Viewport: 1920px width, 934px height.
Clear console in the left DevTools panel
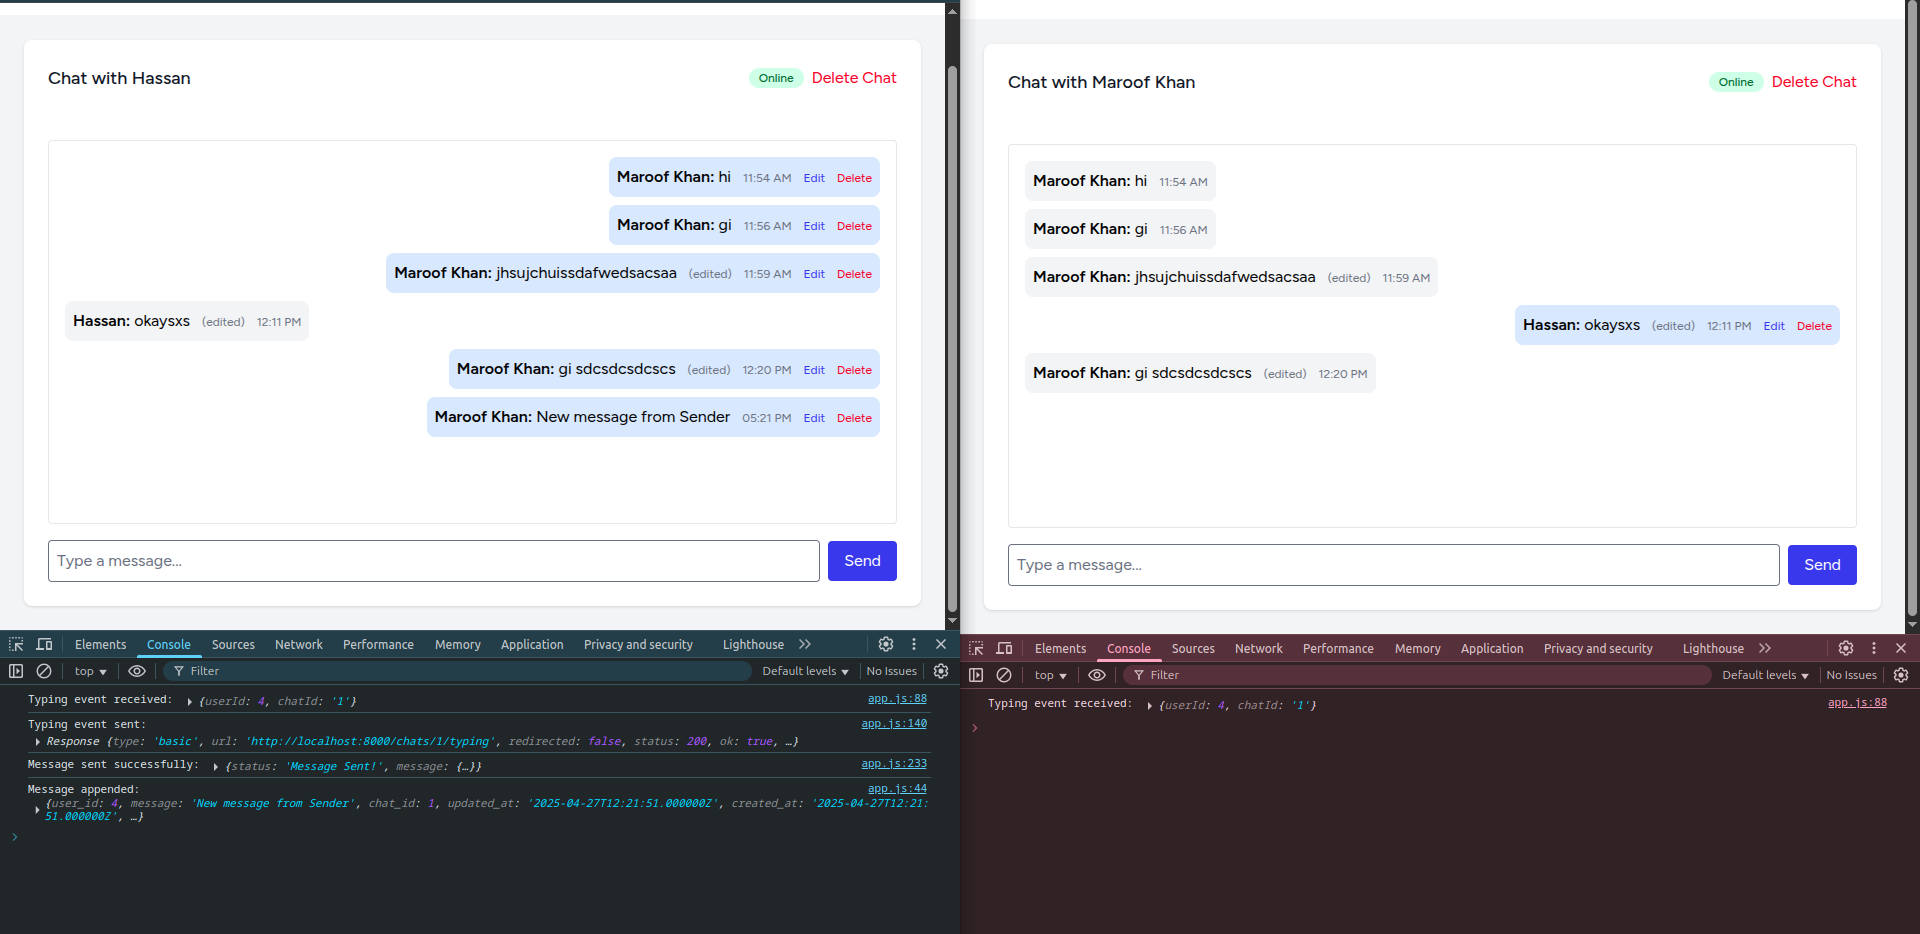pyautogui.click(x=44, y=672)
